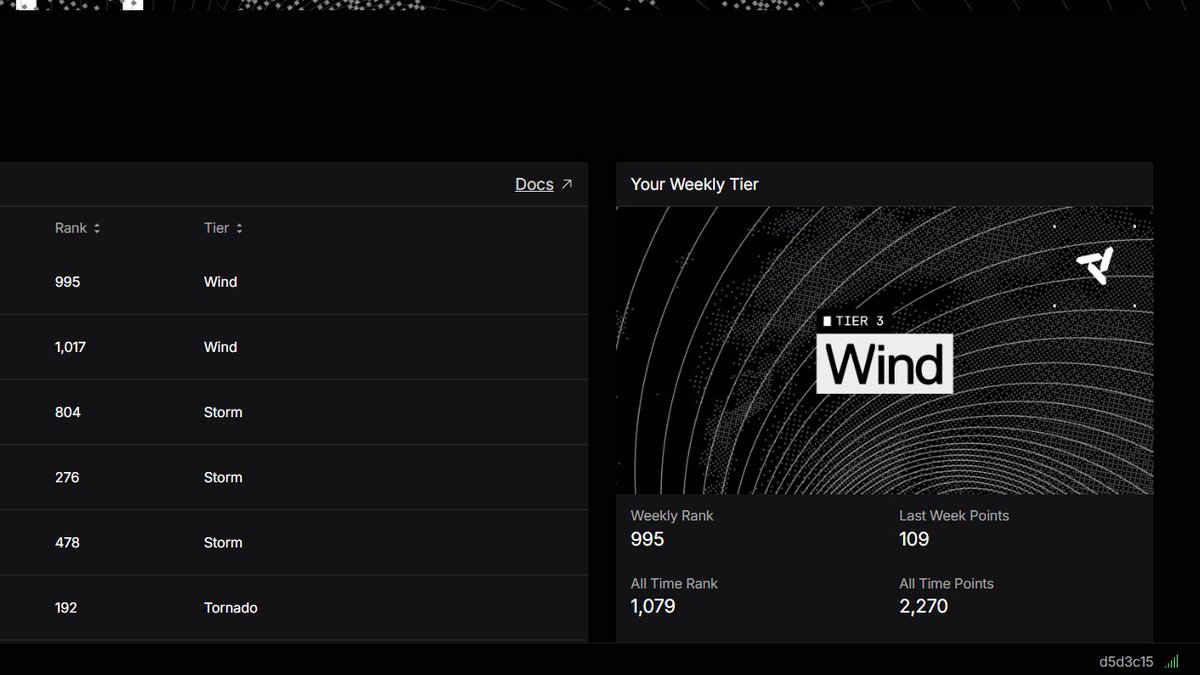The height and width of the screenshot is (675, 1200).
Task: Open the Docs link
Action: tap(534, 184)
